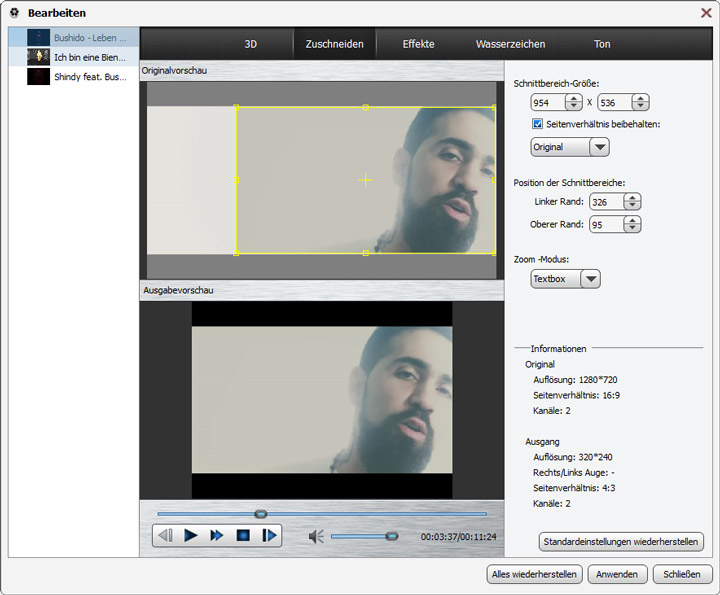
Task: Select the Shindy feat. Bus... thumbnail
Action: coord(39,76)
